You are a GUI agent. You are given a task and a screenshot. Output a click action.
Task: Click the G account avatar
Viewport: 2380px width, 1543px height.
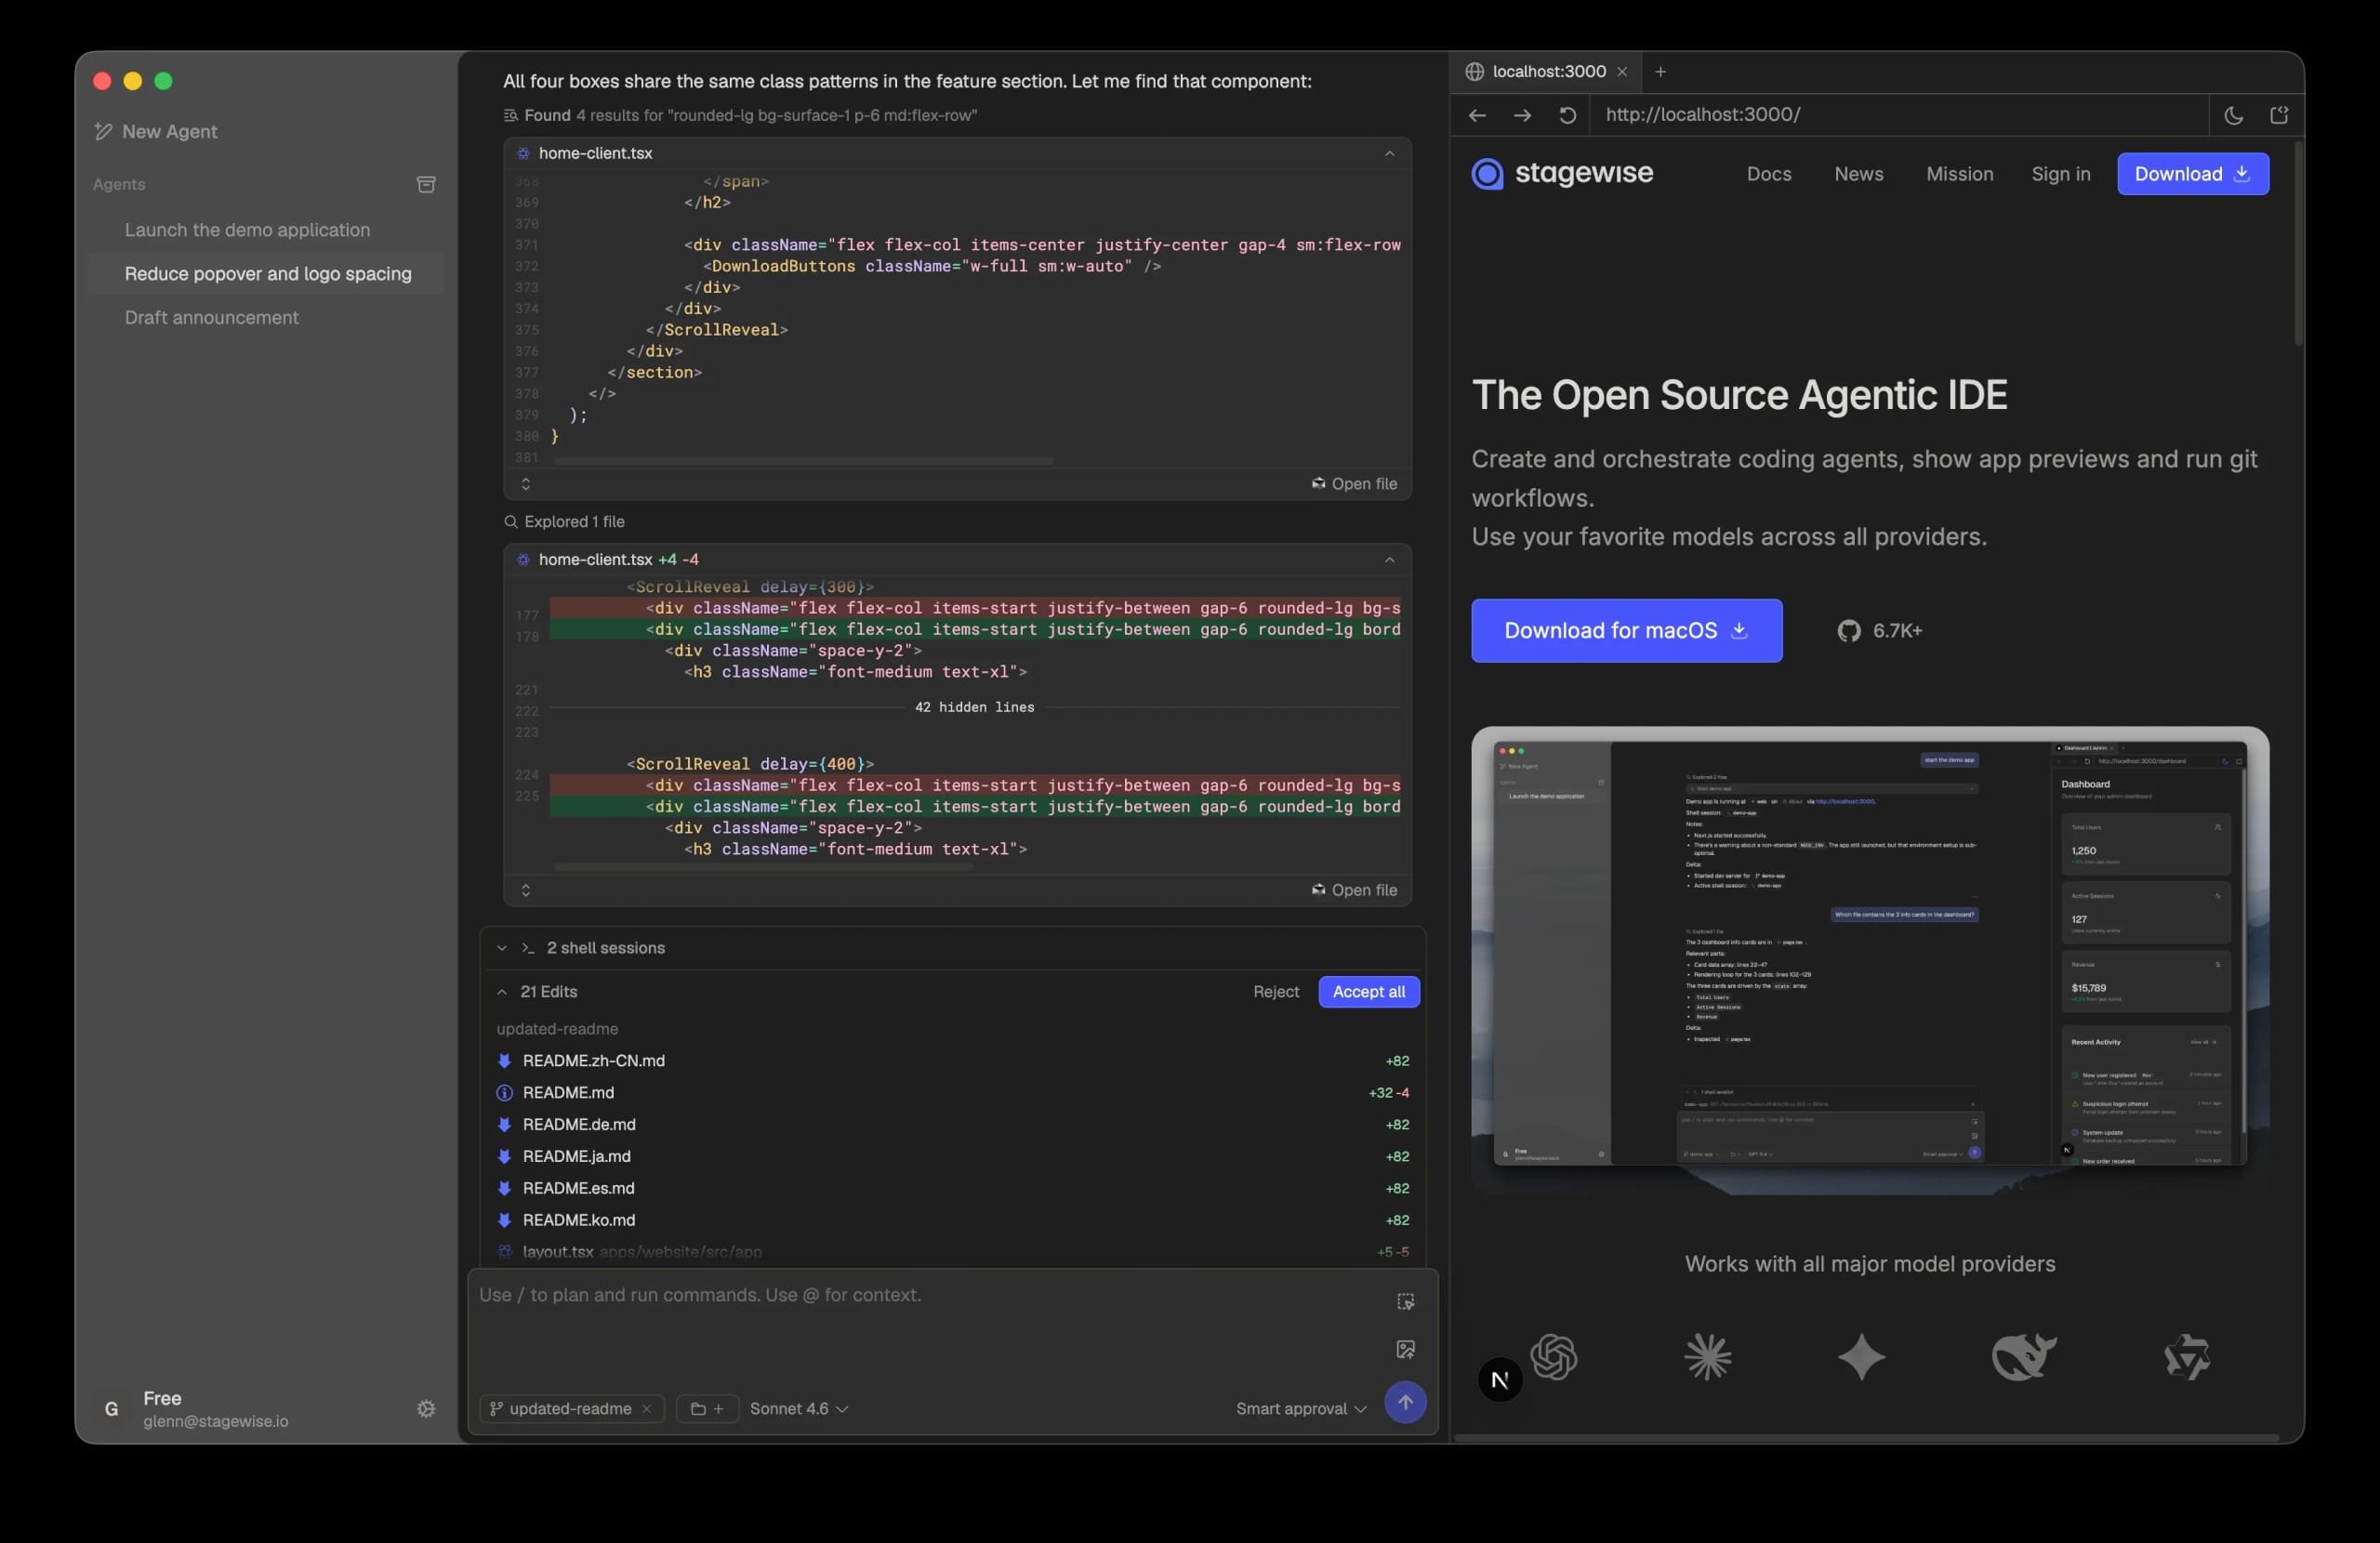(x=112, y=1408)
